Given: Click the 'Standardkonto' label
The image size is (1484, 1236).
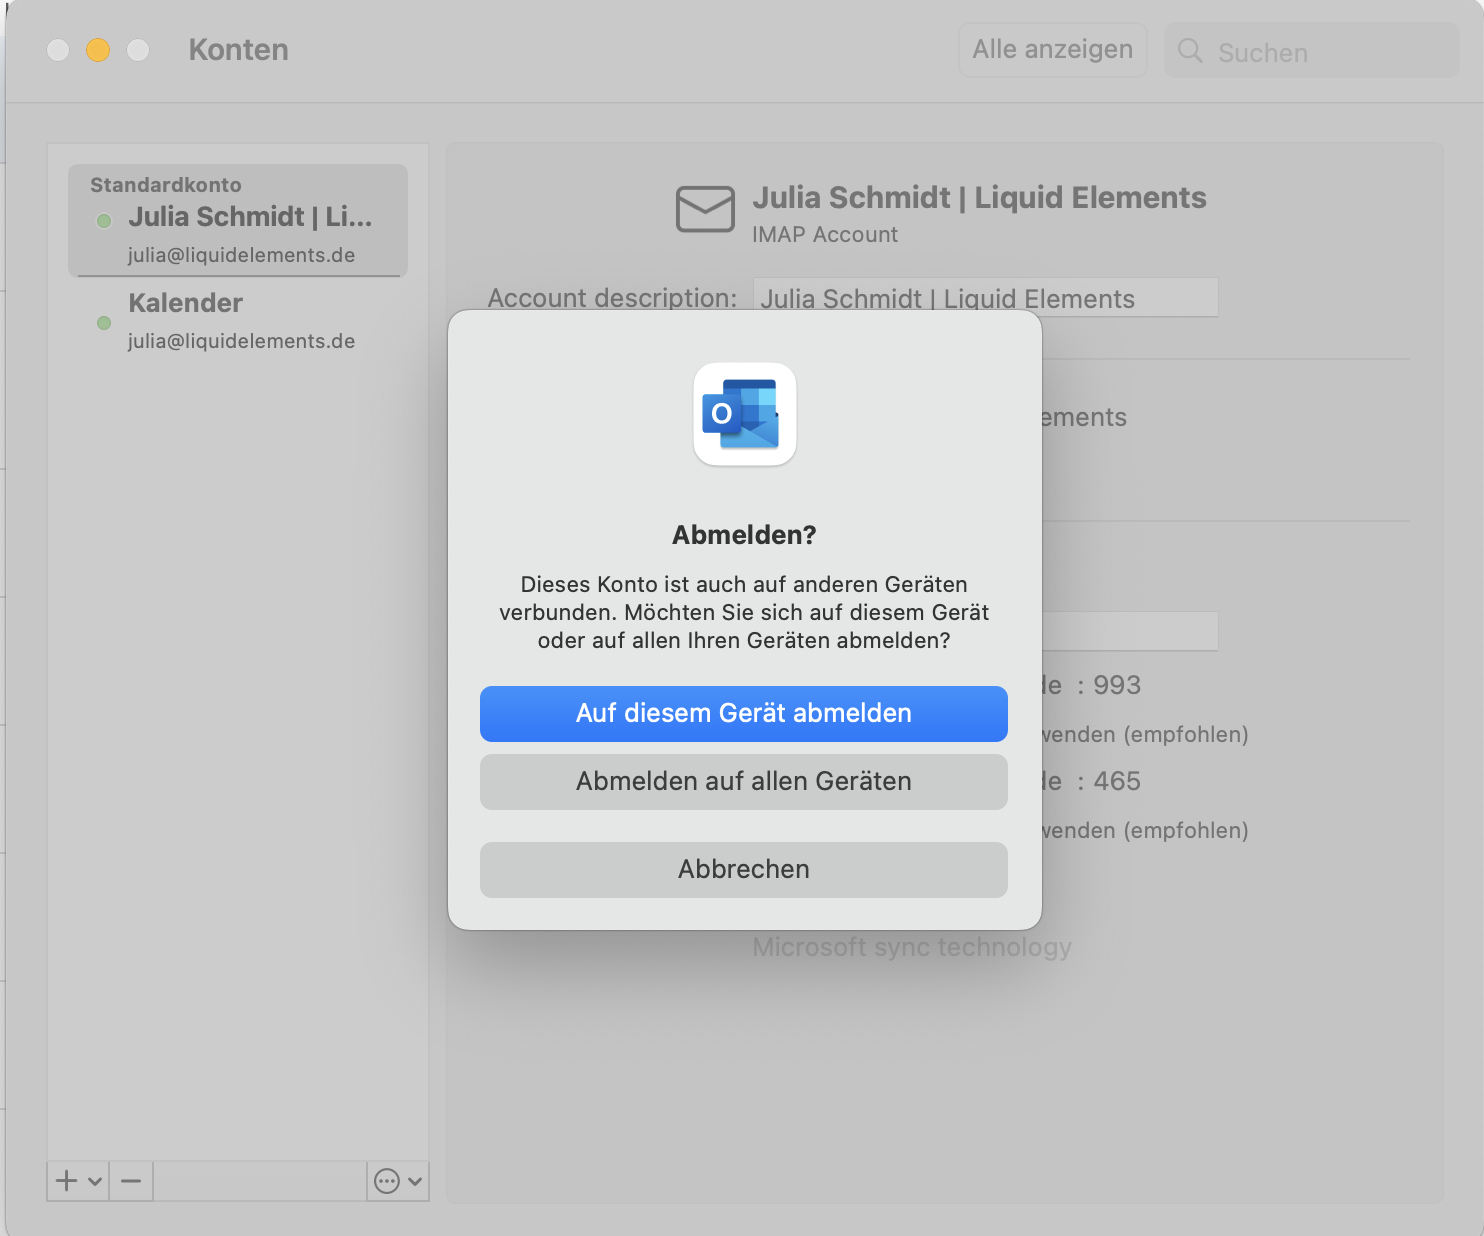Looking at the screenshot, I should (x=166, y=185).
